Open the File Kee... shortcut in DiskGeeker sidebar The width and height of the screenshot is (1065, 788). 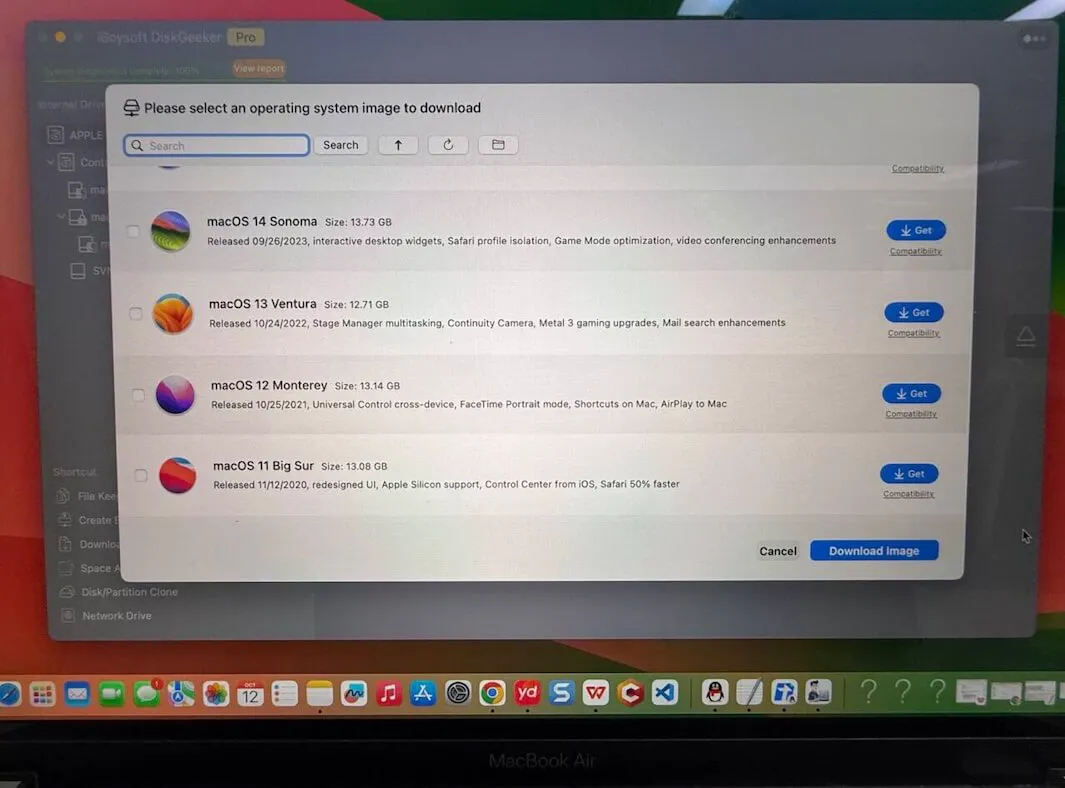[x=87, y=496]
